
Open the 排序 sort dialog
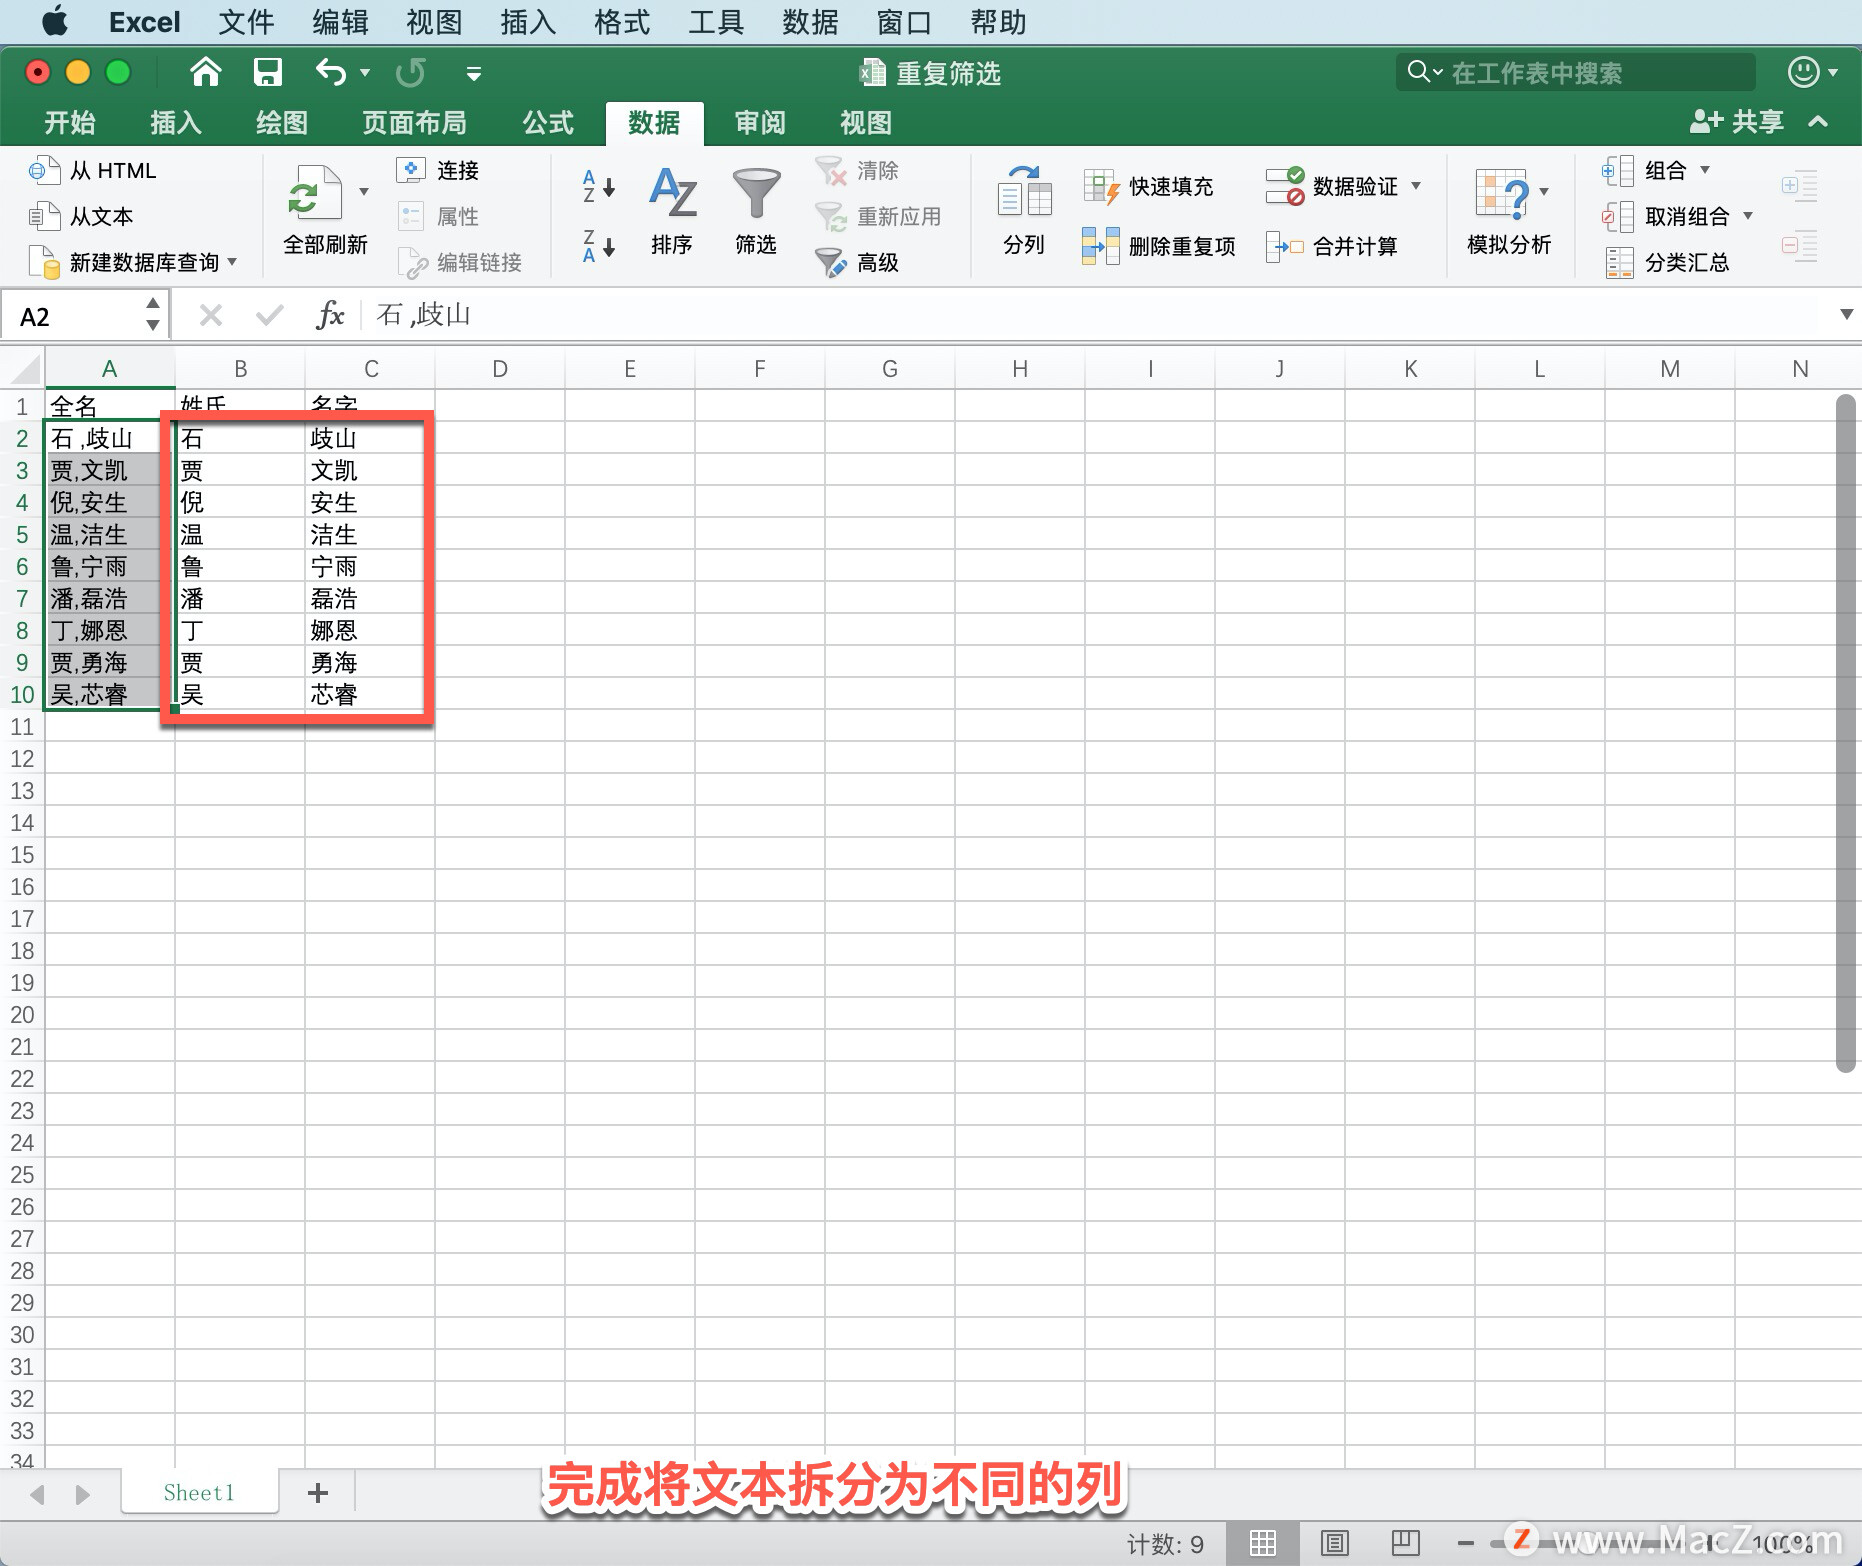[672, 210]
